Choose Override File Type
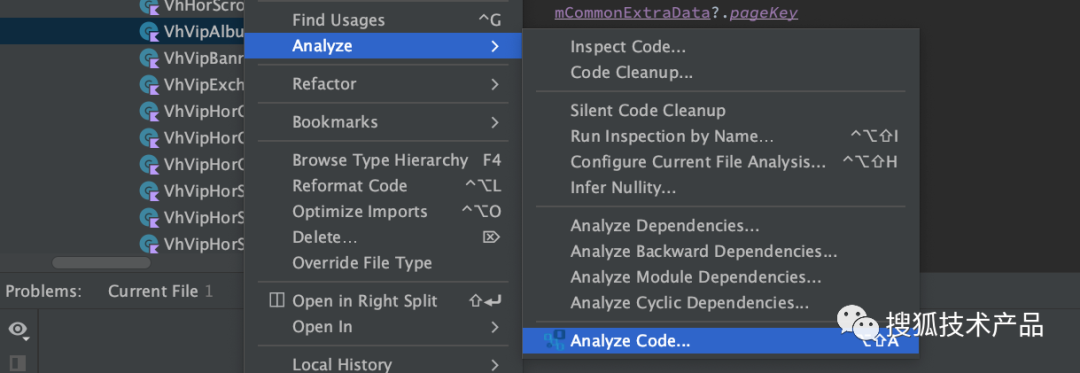The image size is (1080, 373). 383,263
